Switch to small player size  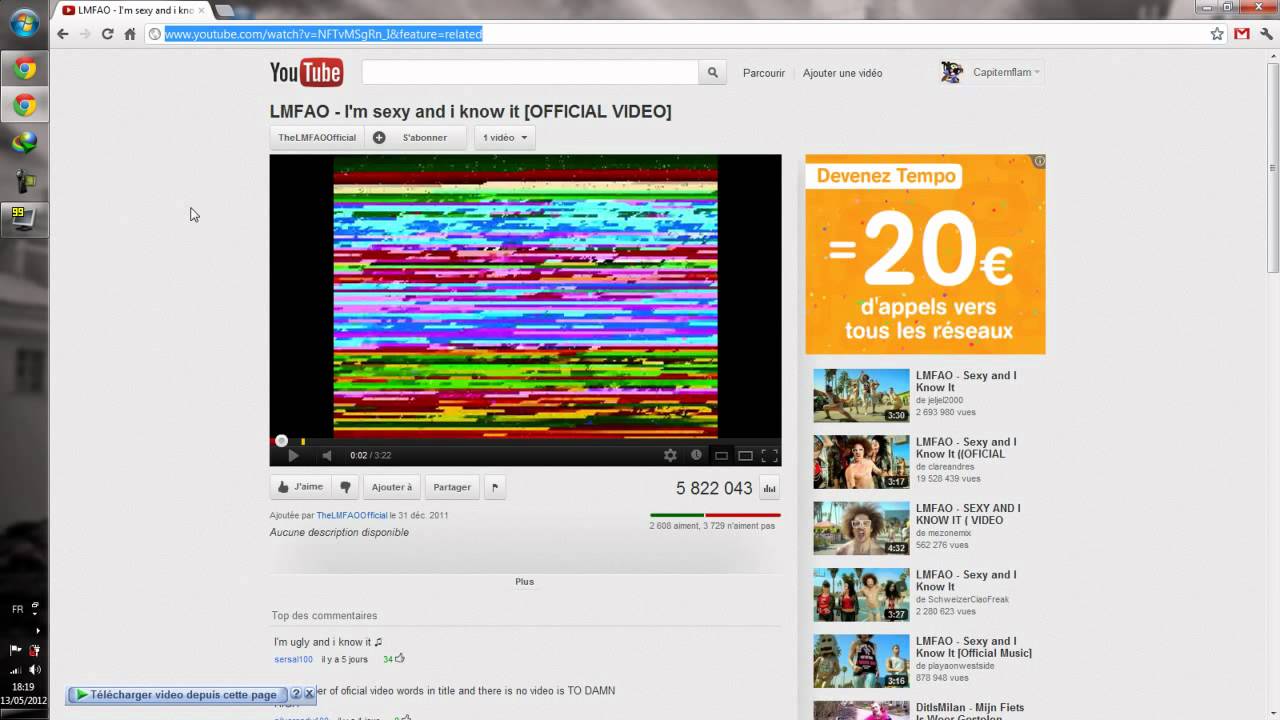[721, 455]
